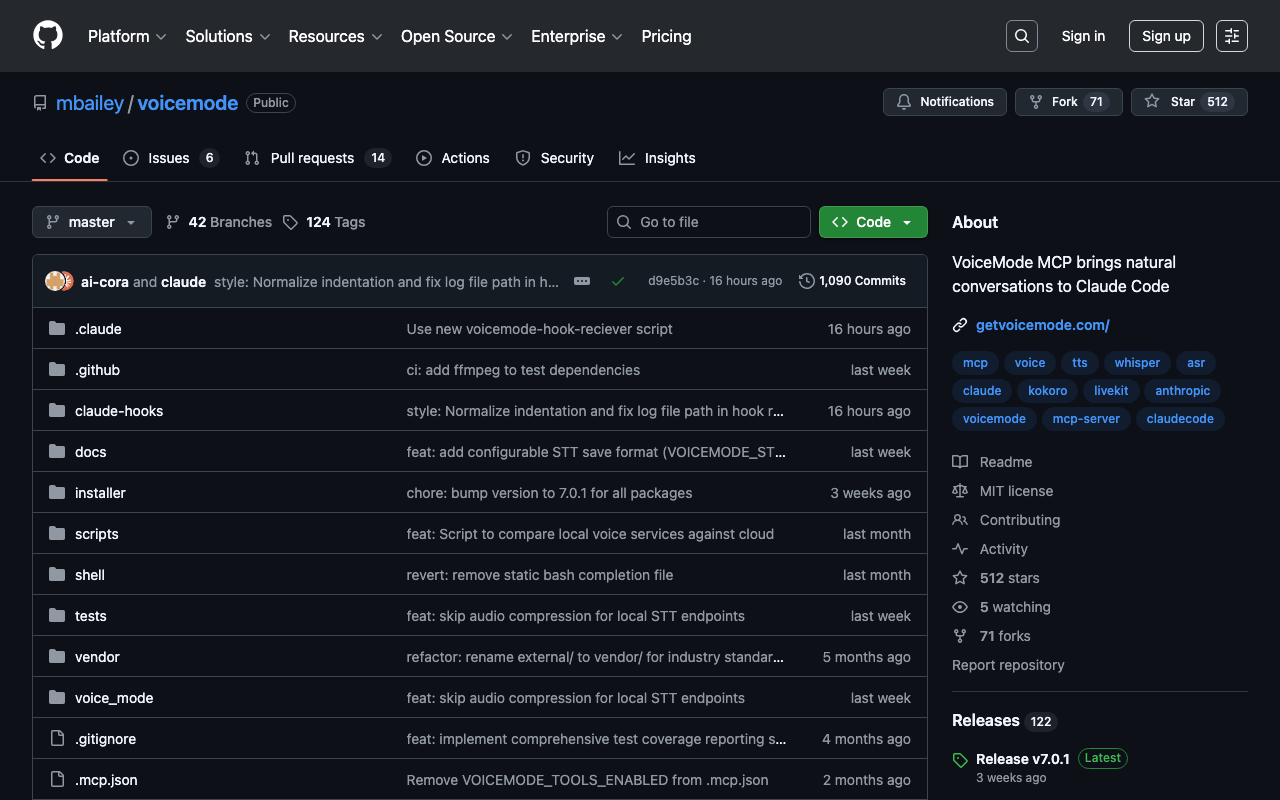Image resolution: width=1280 pixels, height=800 pixels.
Task: Focus the Go to file field
Action: [x=709, y=222]
